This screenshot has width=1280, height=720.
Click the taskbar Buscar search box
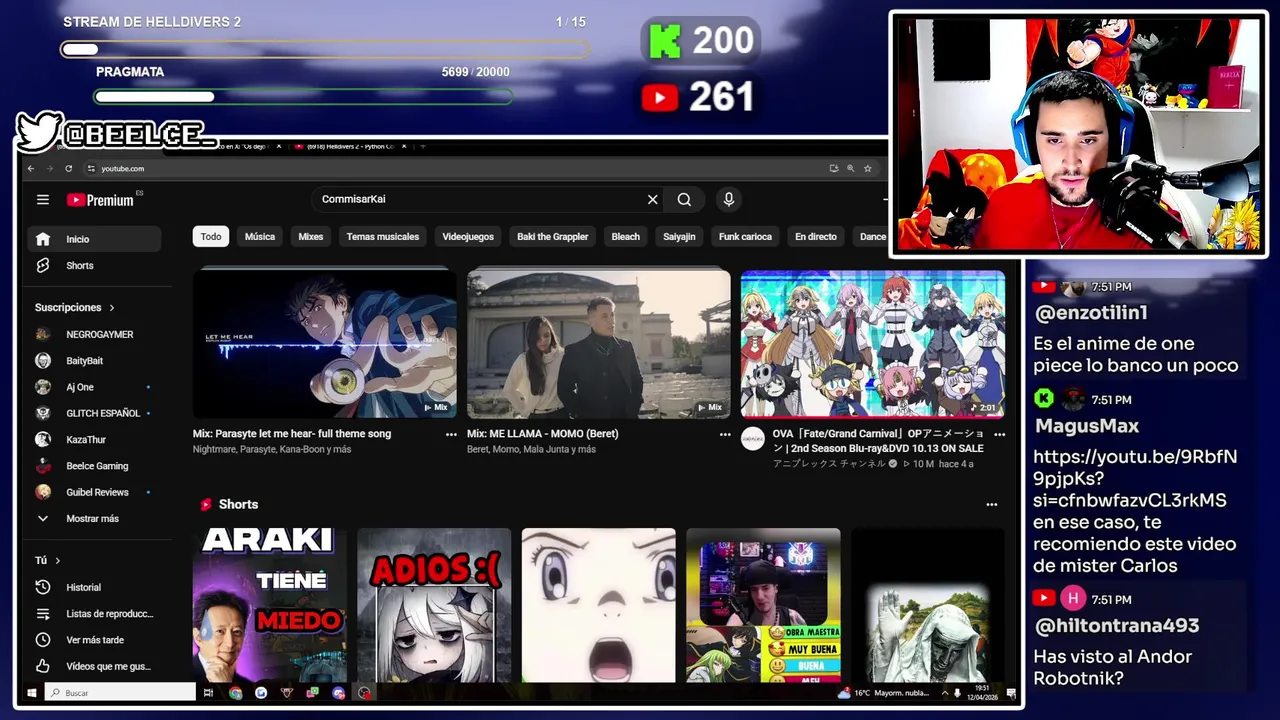120,692
